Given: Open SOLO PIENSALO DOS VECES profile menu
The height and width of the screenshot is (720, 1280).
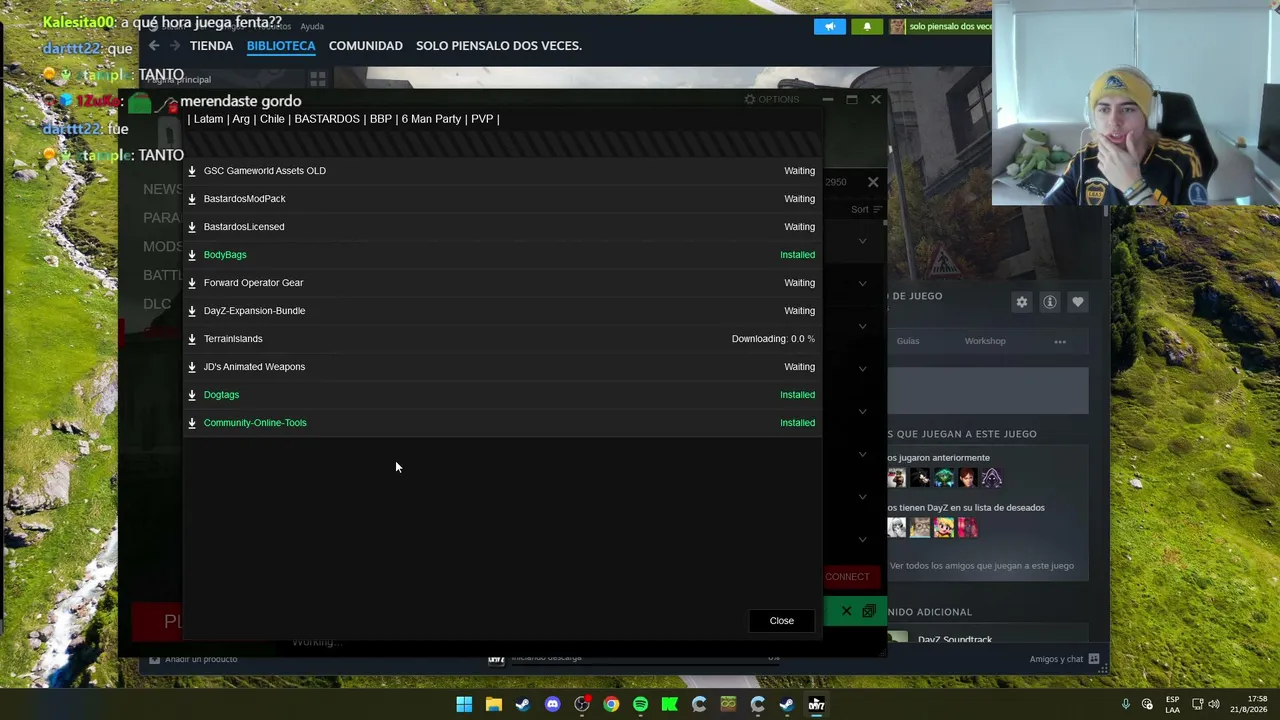Looking at the screenshot, I should [x=499, y=46].
